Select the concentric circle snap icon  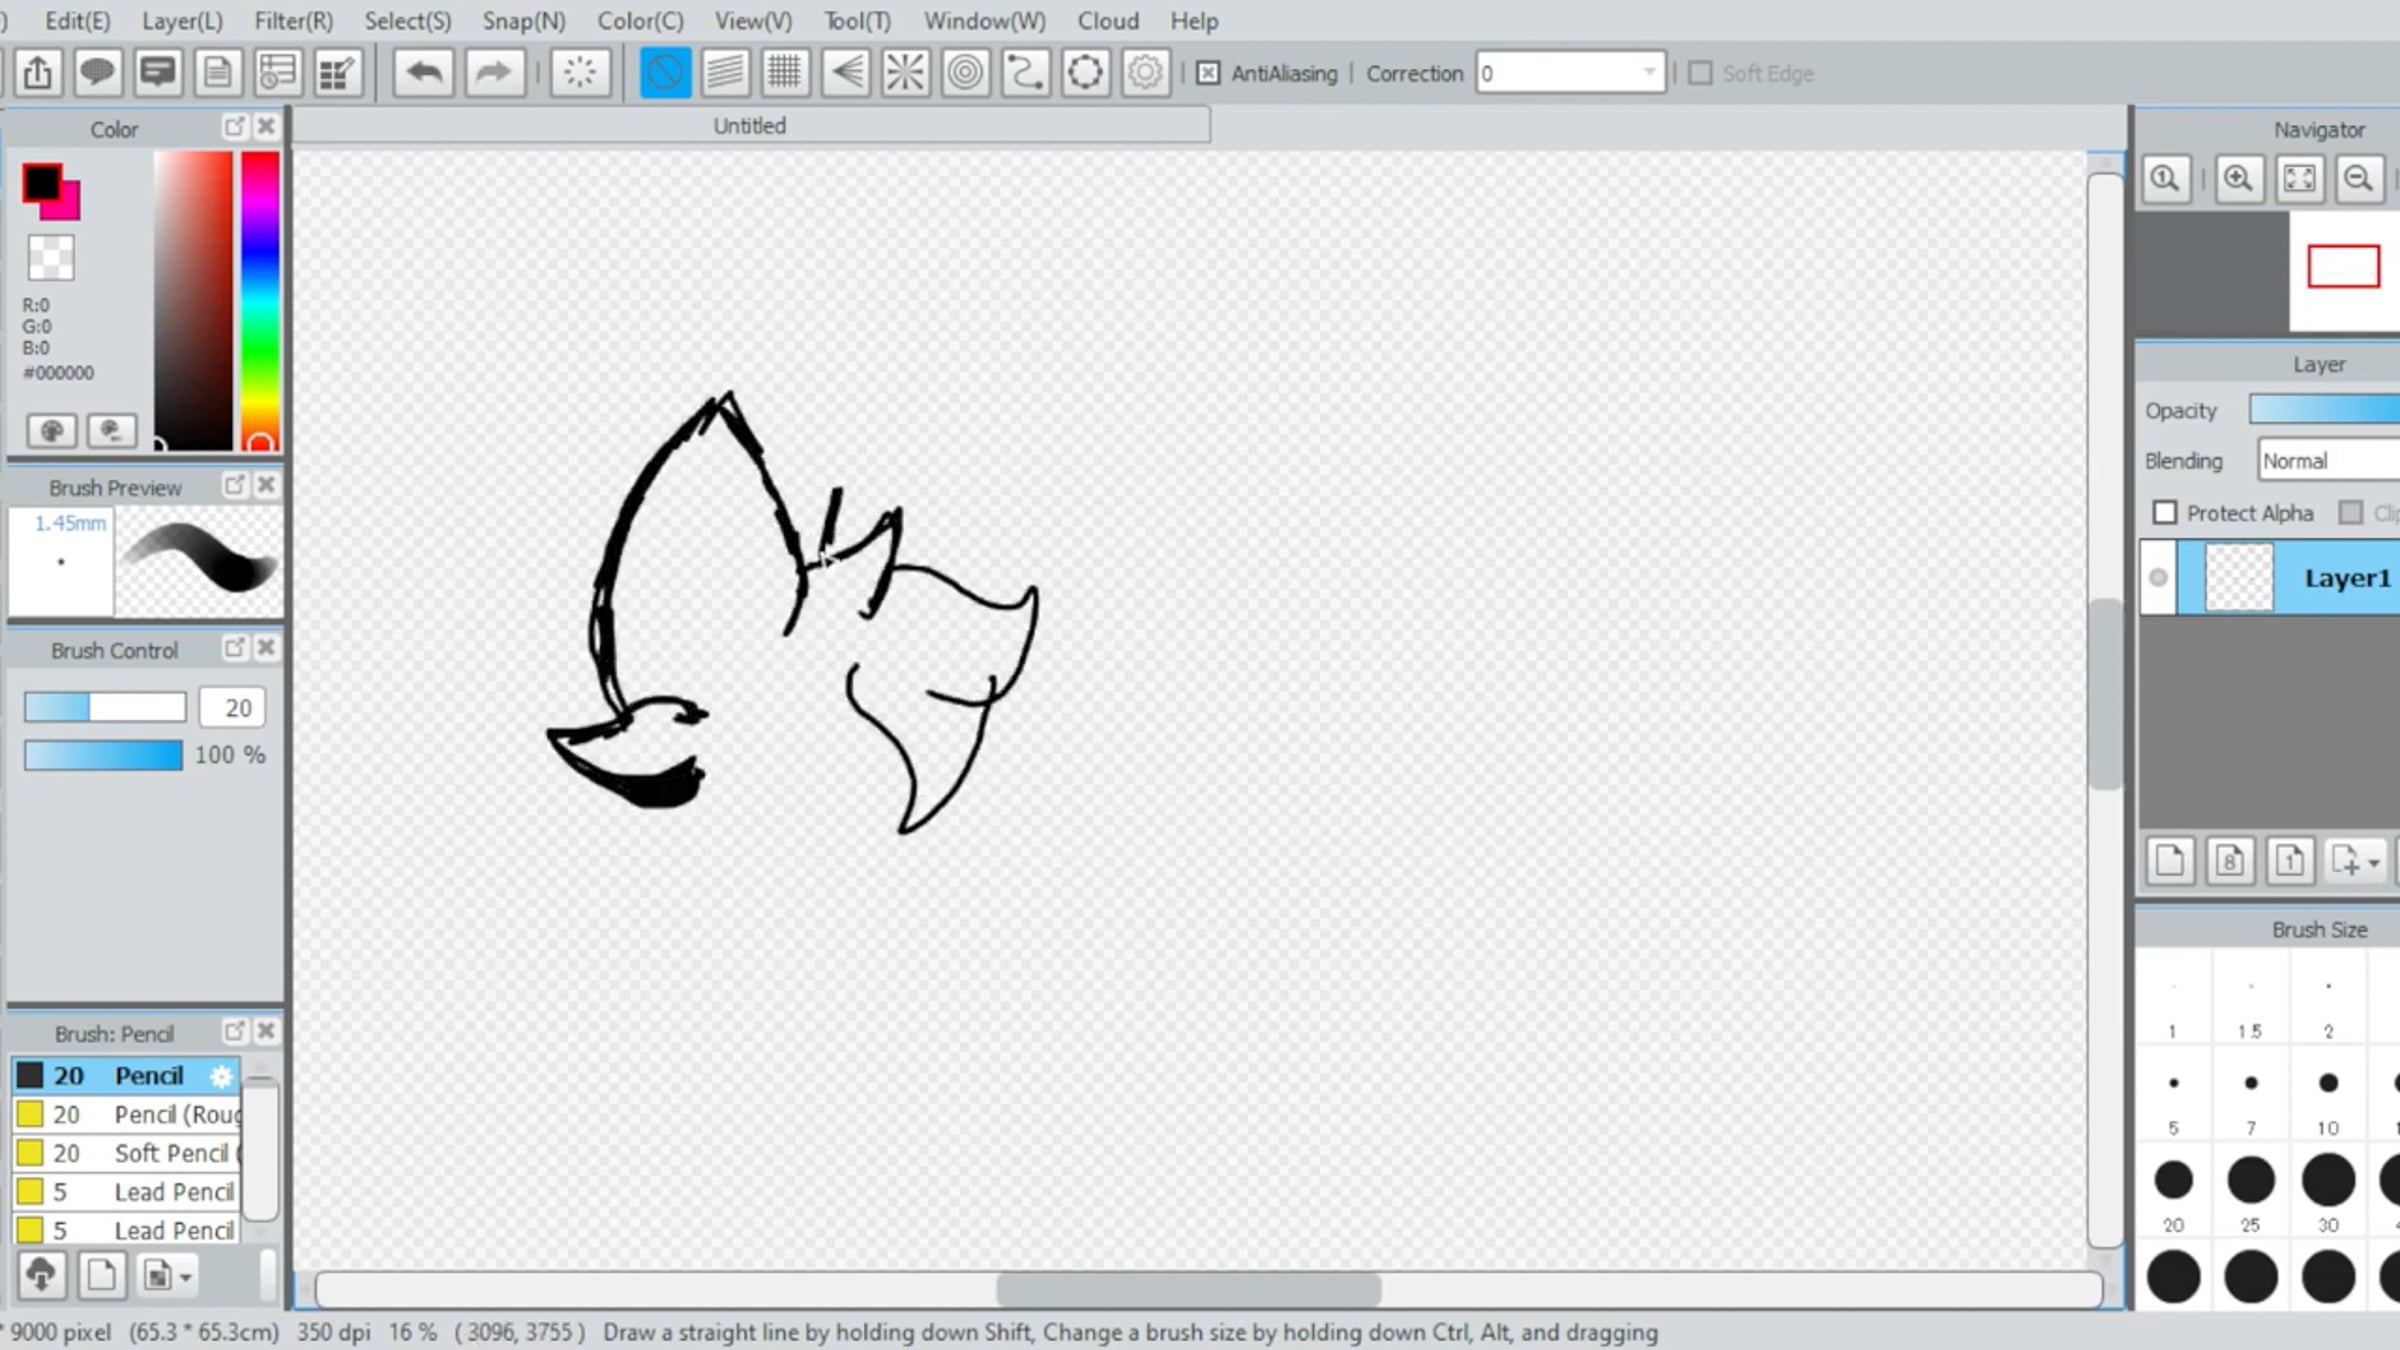tap(965, 72)
